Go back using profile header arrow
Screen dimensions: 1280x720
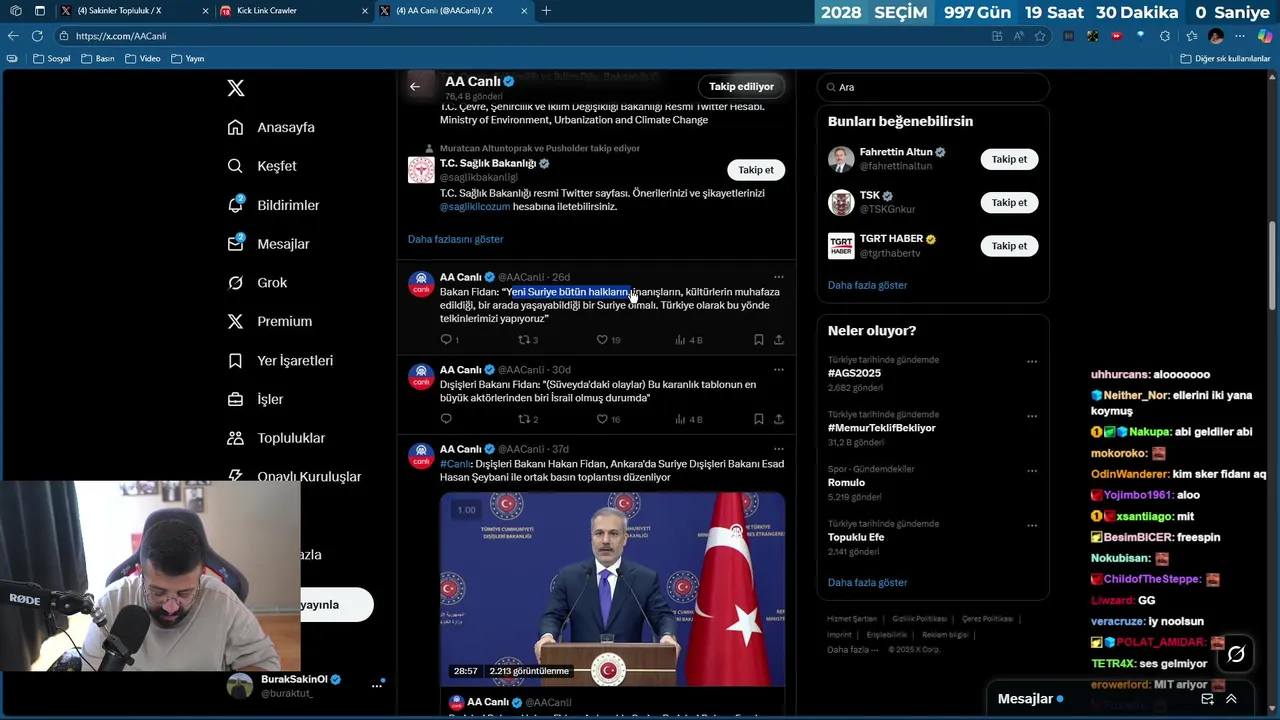pyautogui.click(x=415, y=86)
